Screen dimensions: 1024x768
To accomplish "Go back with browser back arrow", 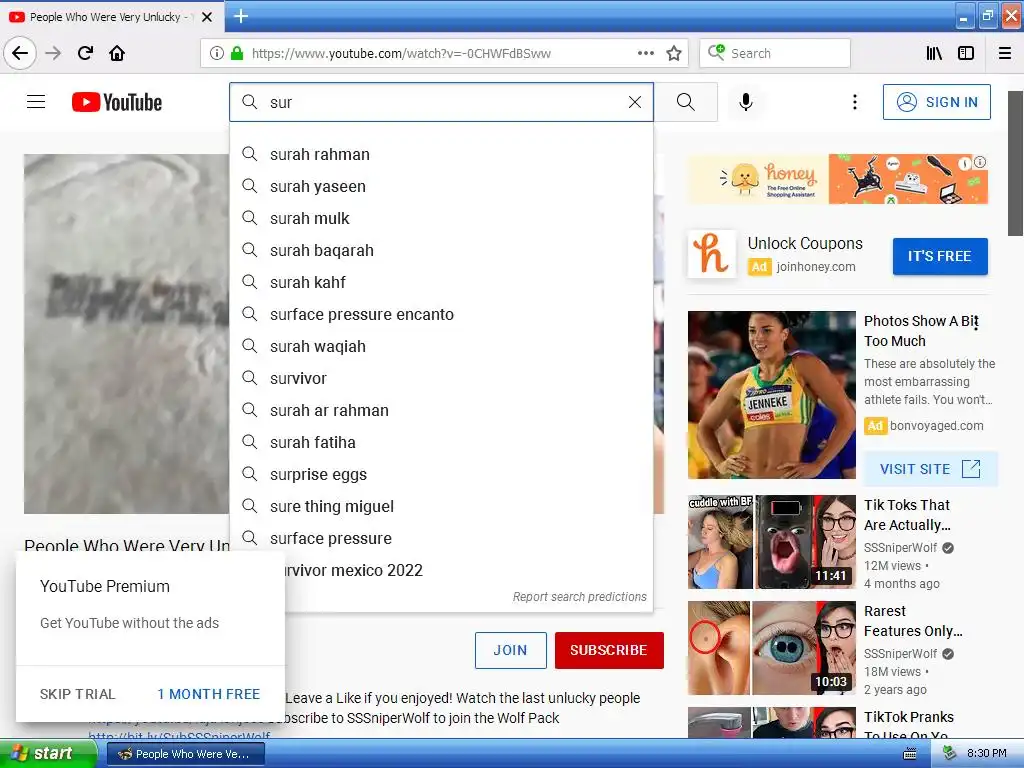I will (20, 54).
